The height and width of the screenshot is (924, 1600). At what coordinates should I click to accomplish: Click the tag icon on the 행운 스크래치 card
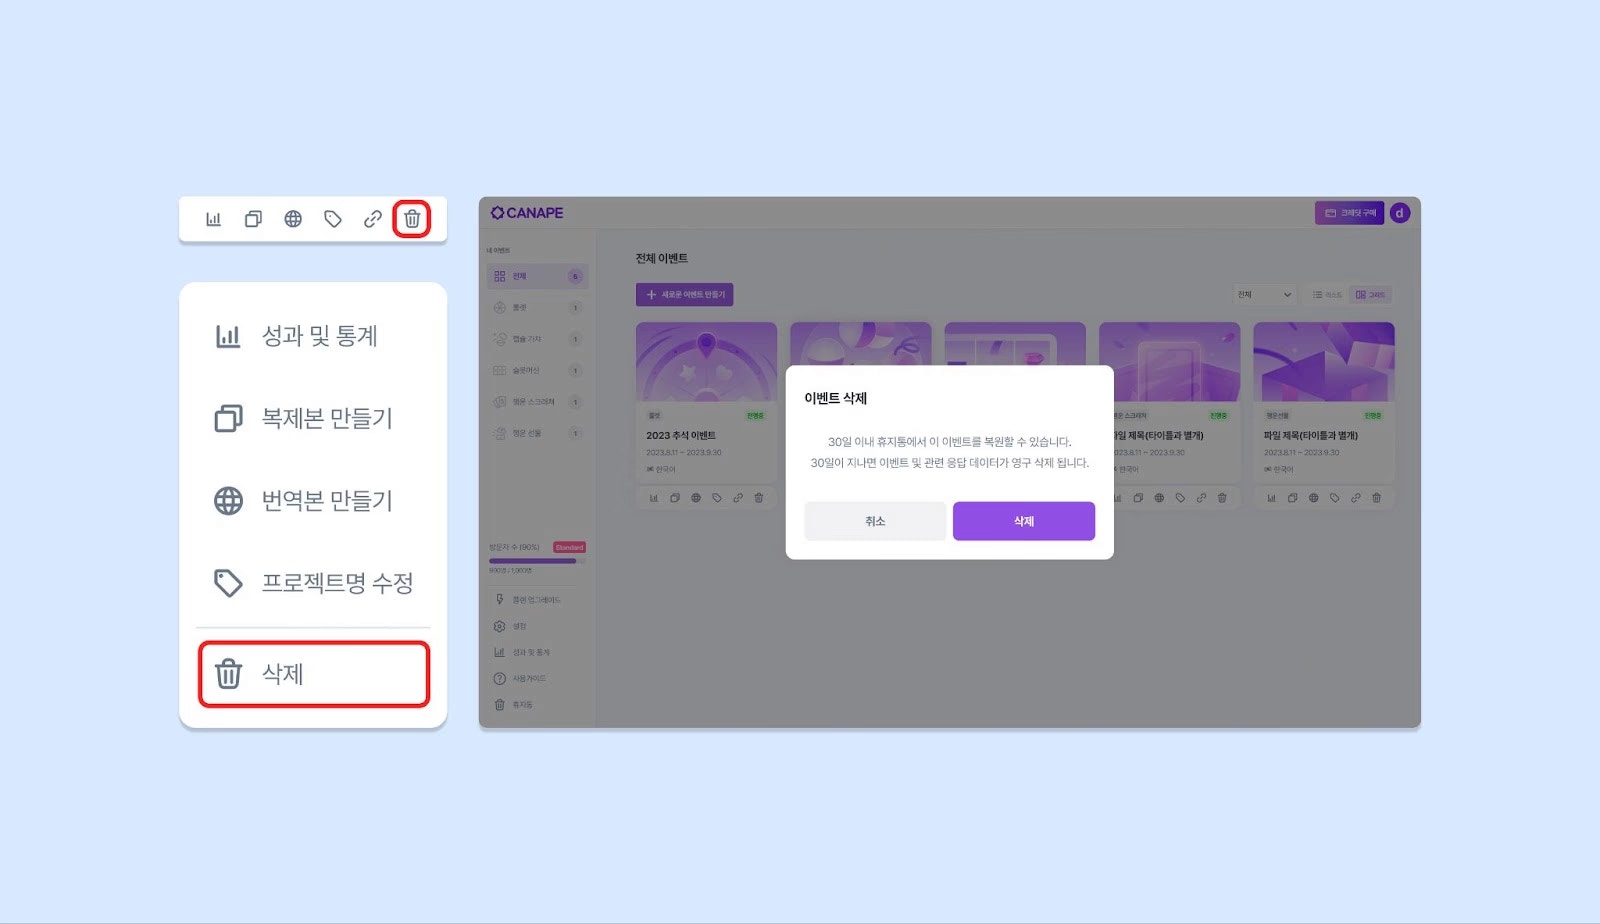1180,498
